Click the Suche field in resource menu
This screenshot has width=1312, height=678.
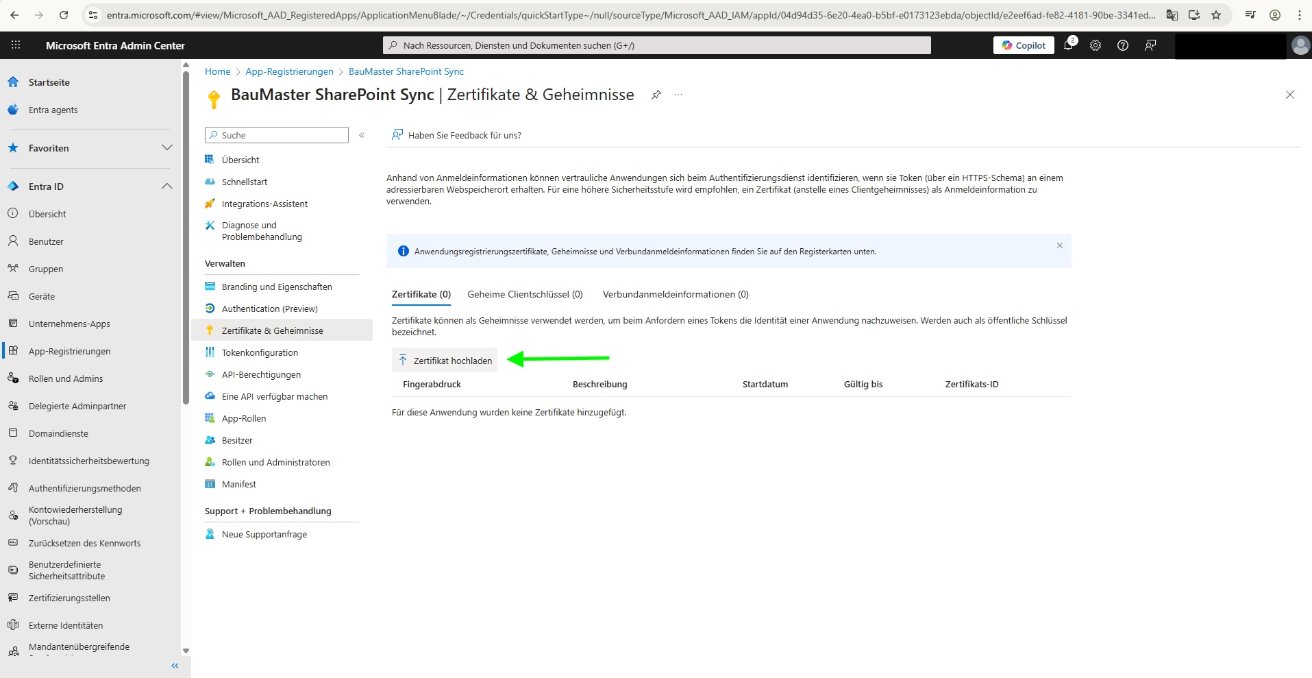pyautogui.click(x=278, y=135)
